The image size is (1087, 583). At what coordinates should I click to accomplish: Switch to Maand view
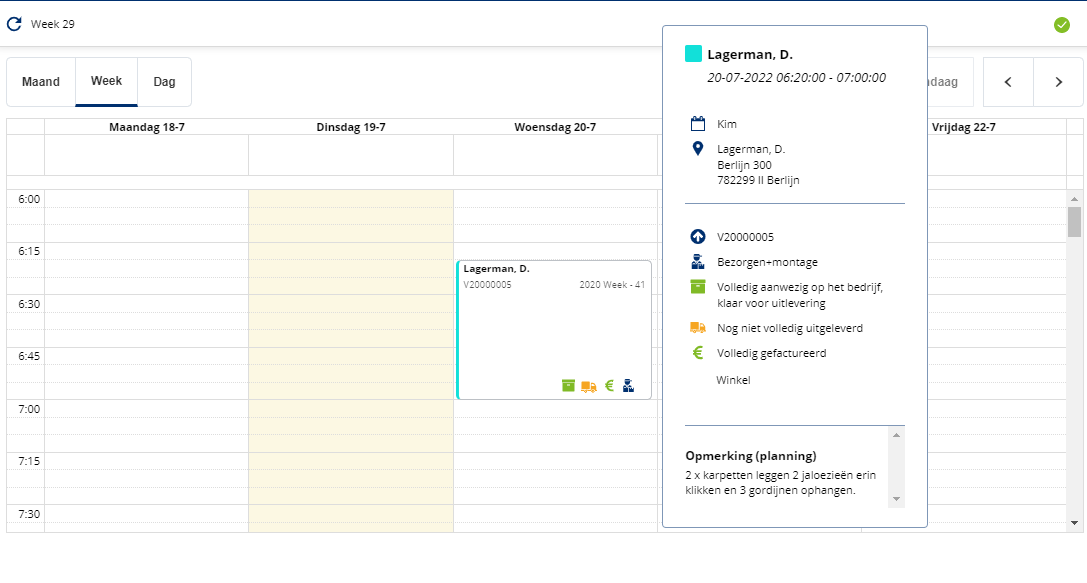[x=41, y=82]
